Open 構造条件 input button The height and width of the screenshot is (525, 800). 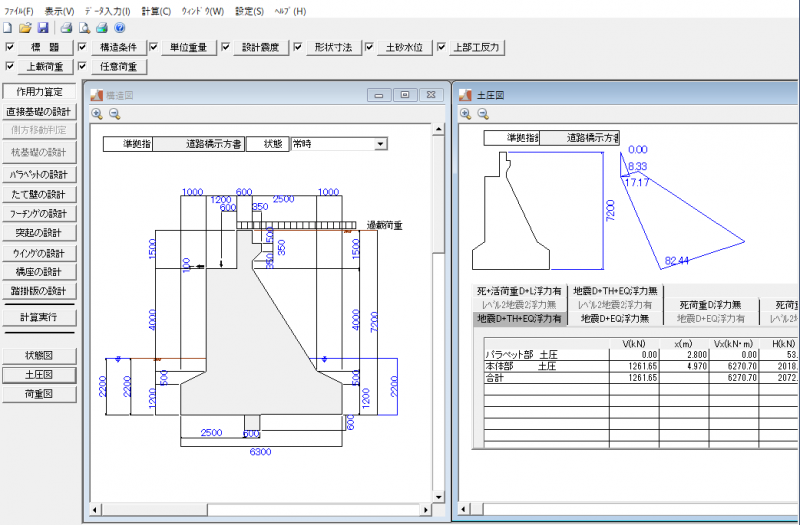tap(118, 47)
